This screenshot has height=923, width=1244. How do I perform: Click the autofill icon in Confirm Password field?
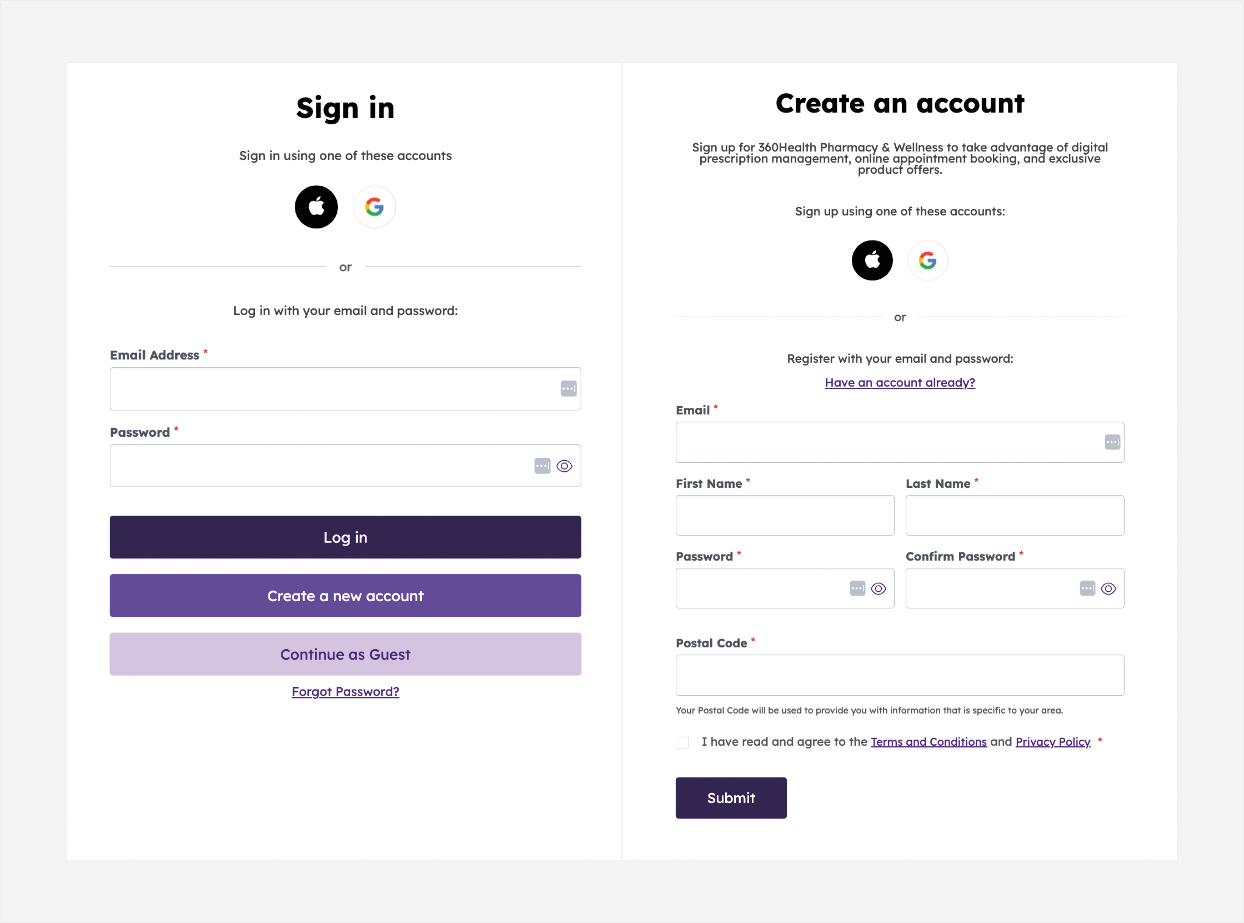tap(1086, 588)
